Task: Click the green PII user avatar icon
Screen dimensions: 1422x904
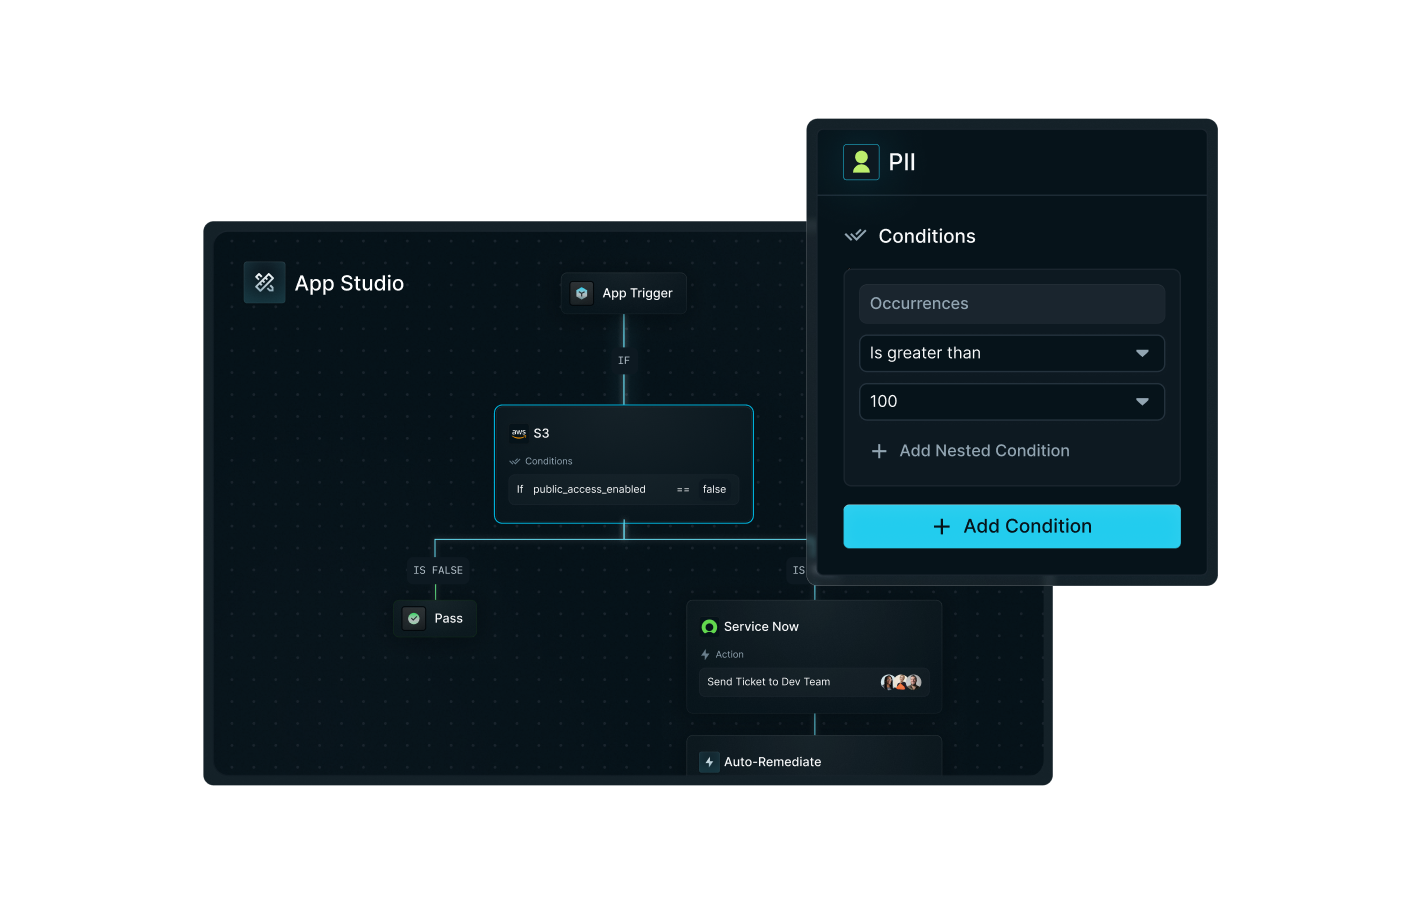Action: (x=861, y=161)
